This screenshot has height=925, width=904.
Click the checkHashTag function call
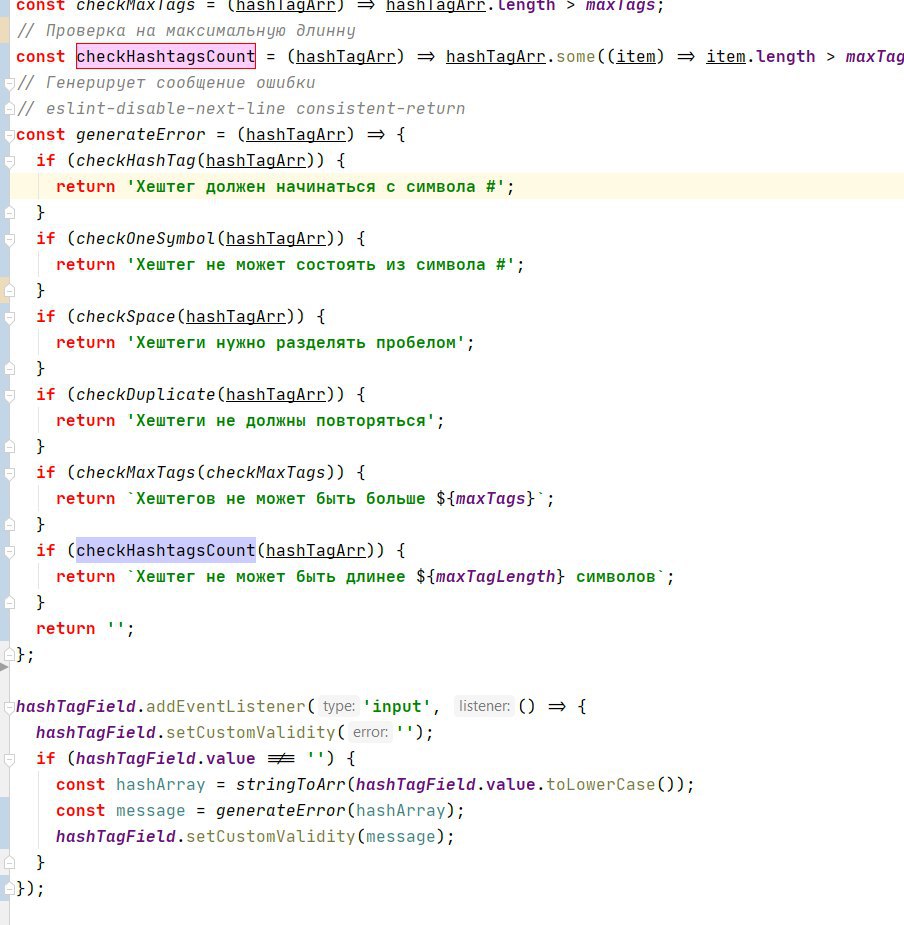tap(136, 160)
